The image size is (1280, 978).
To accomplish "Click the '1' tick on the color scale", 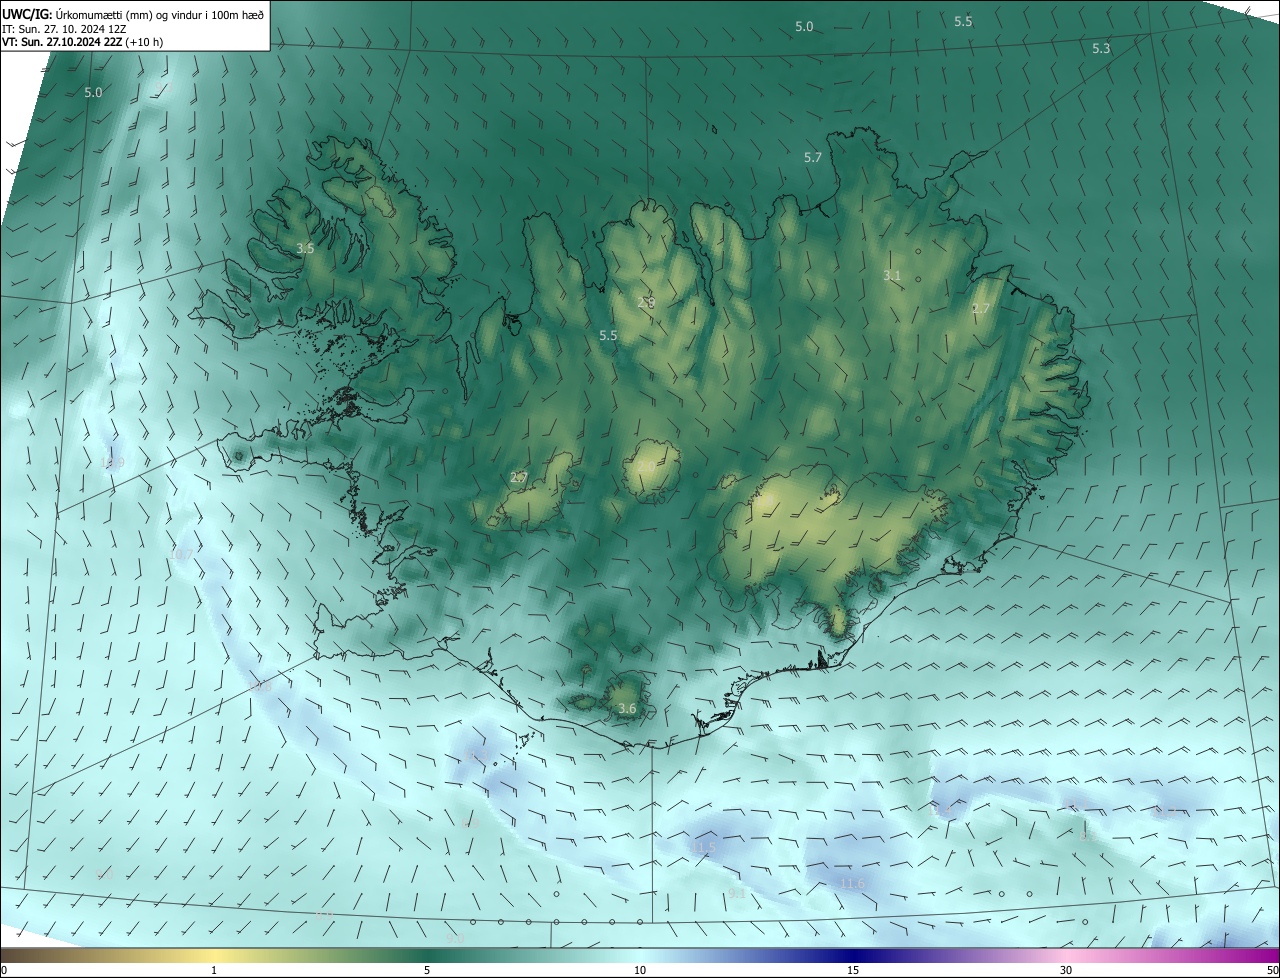I will pos(214,970).
